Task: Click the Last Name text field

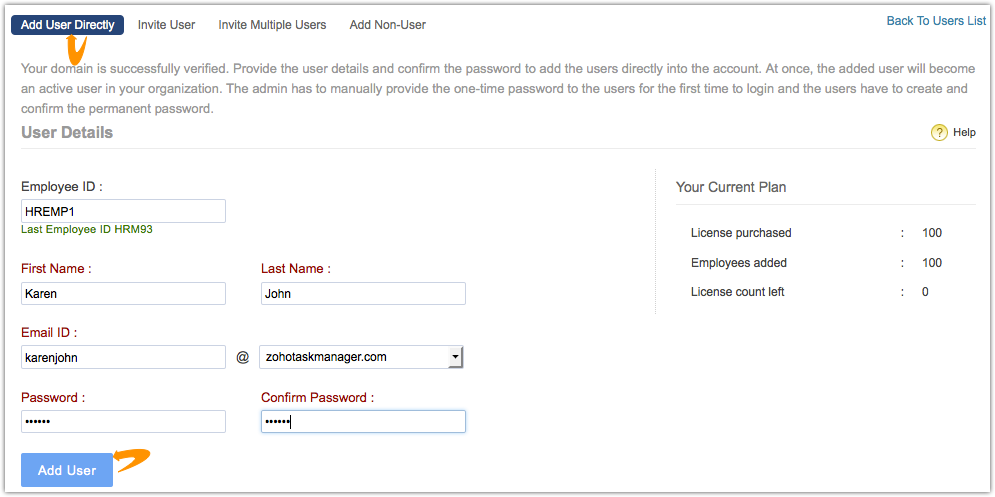Action: click(x=363, y=294)
